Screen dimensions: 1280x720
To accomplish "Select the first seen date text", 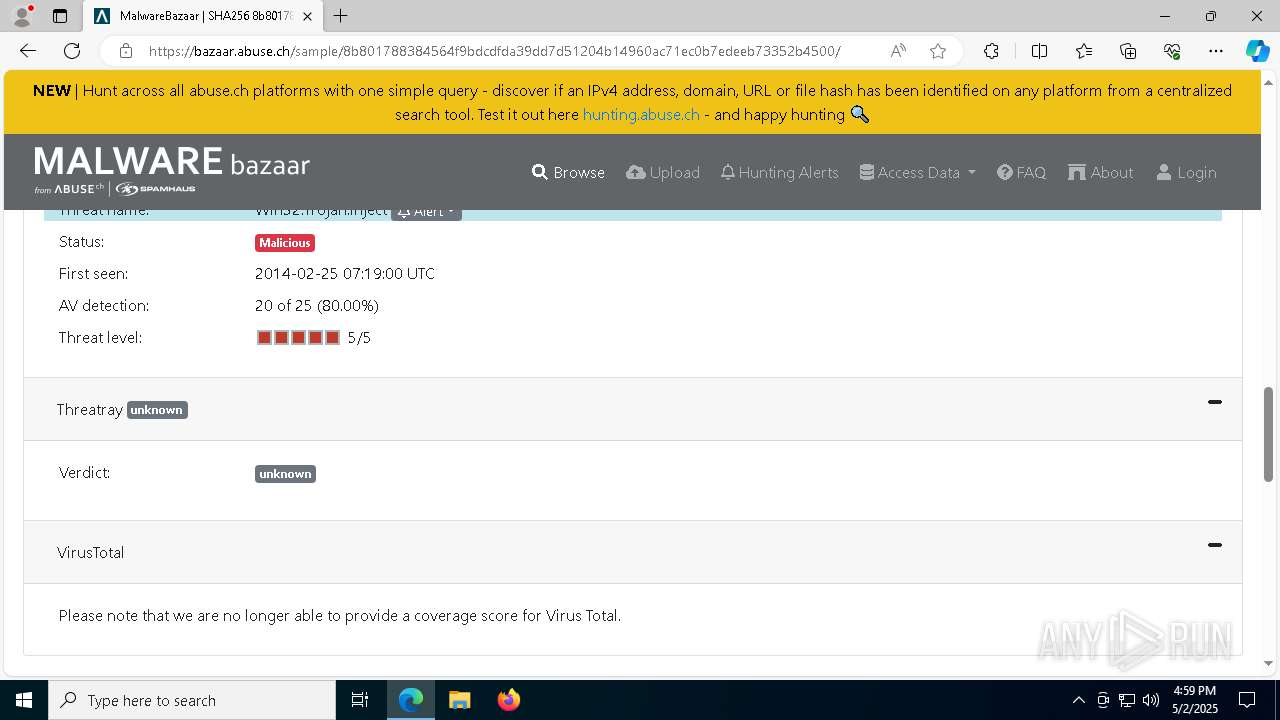I will pos(345,274).
